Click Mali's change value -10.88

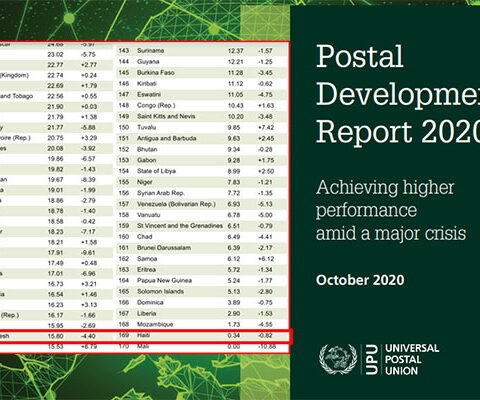267,346
